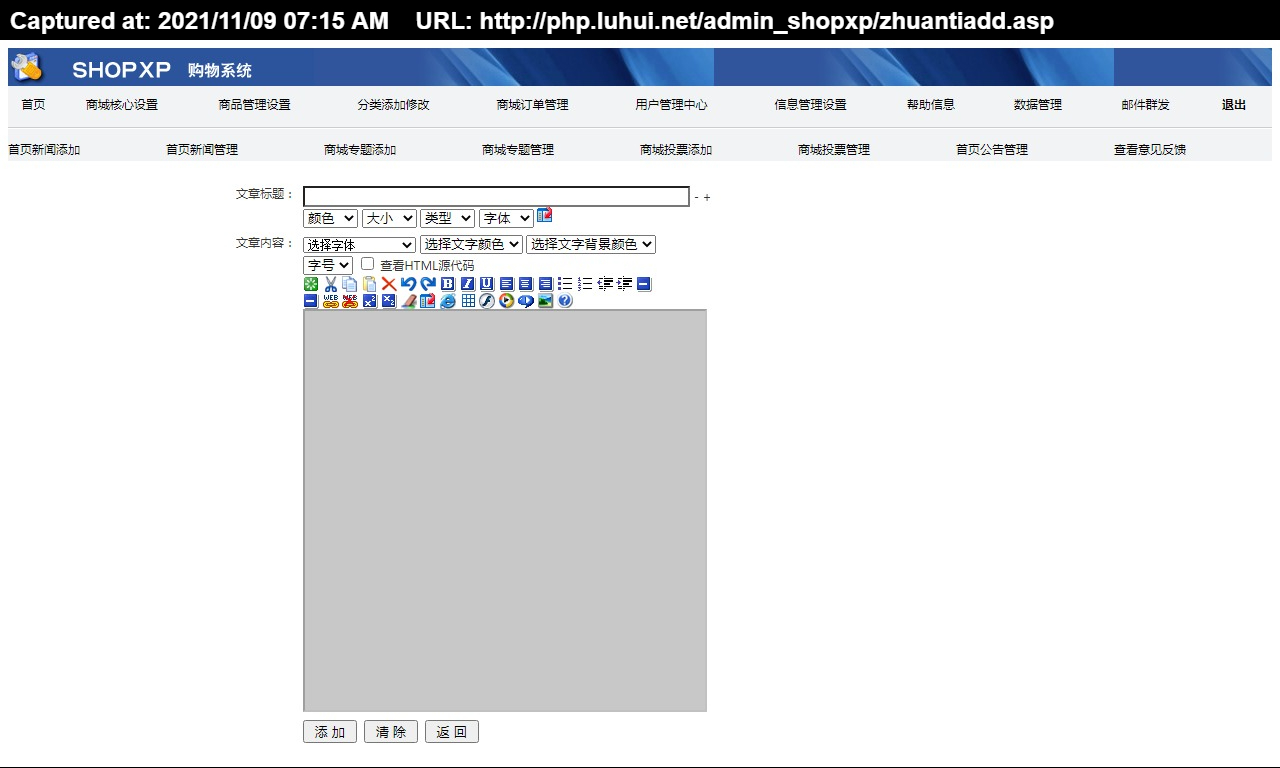This screenshot has width=1280, height=768.
Task: Open 邮件群发 menu
Action: pyautogui.click(x=1146, y=105)
